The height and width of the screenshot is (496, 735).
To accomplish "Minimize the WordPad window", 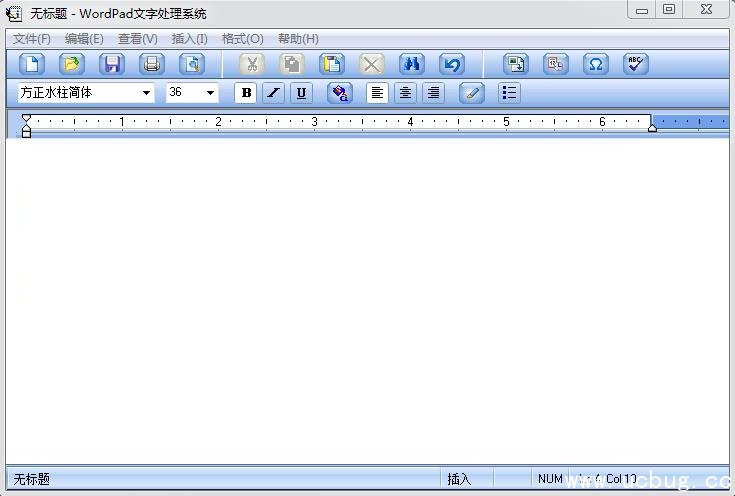I will click(642, 9).
